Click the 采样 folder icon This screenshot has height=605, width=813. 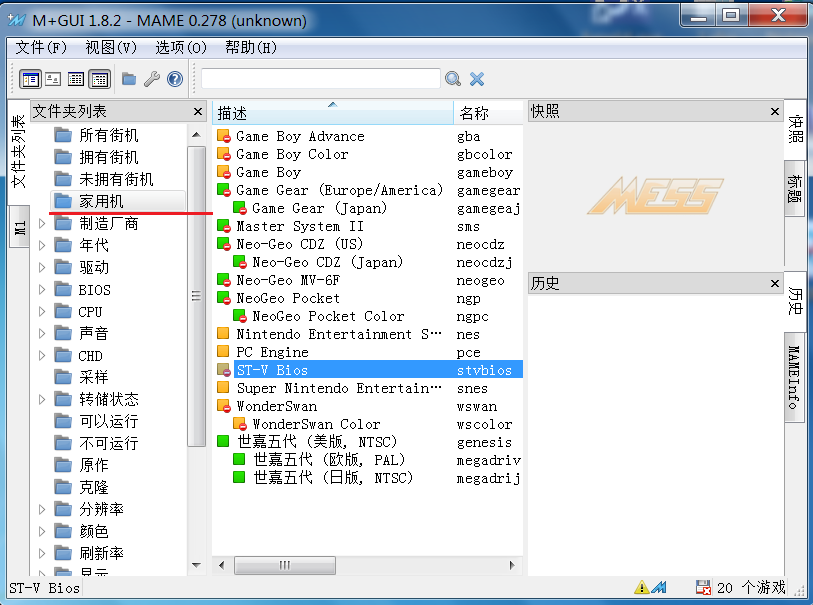tap(63, 377)
